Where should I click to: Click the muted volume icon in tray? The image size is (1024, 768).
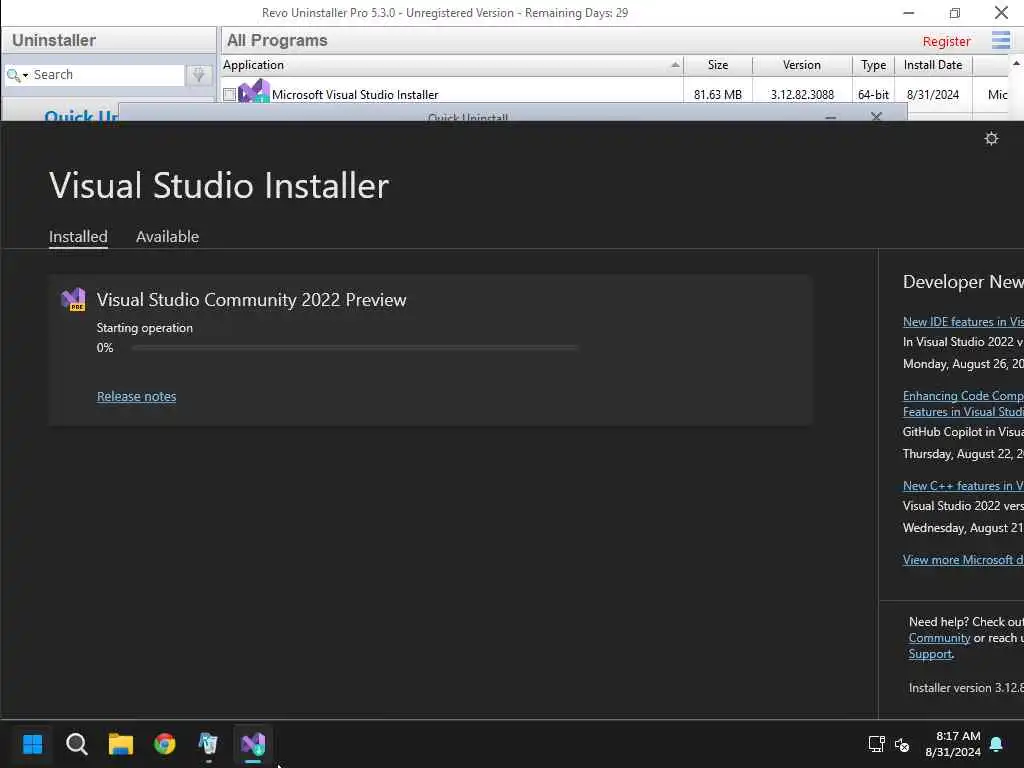(902, 744)
